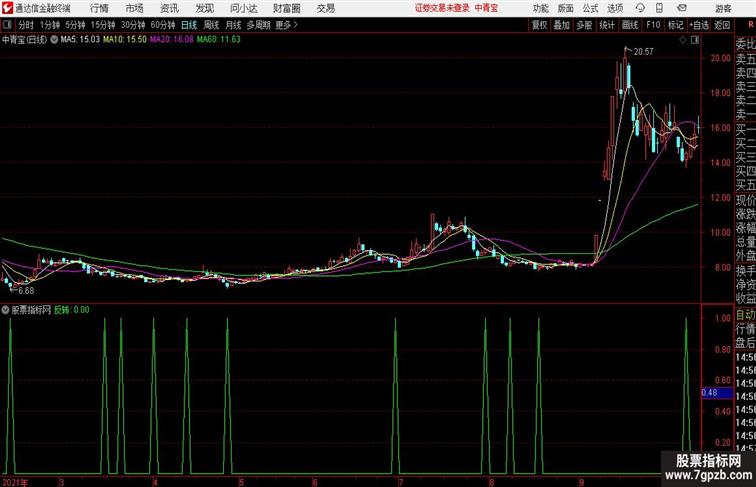Click the 多股 multi-stock button
756x487 pixels.
point(584,25)
